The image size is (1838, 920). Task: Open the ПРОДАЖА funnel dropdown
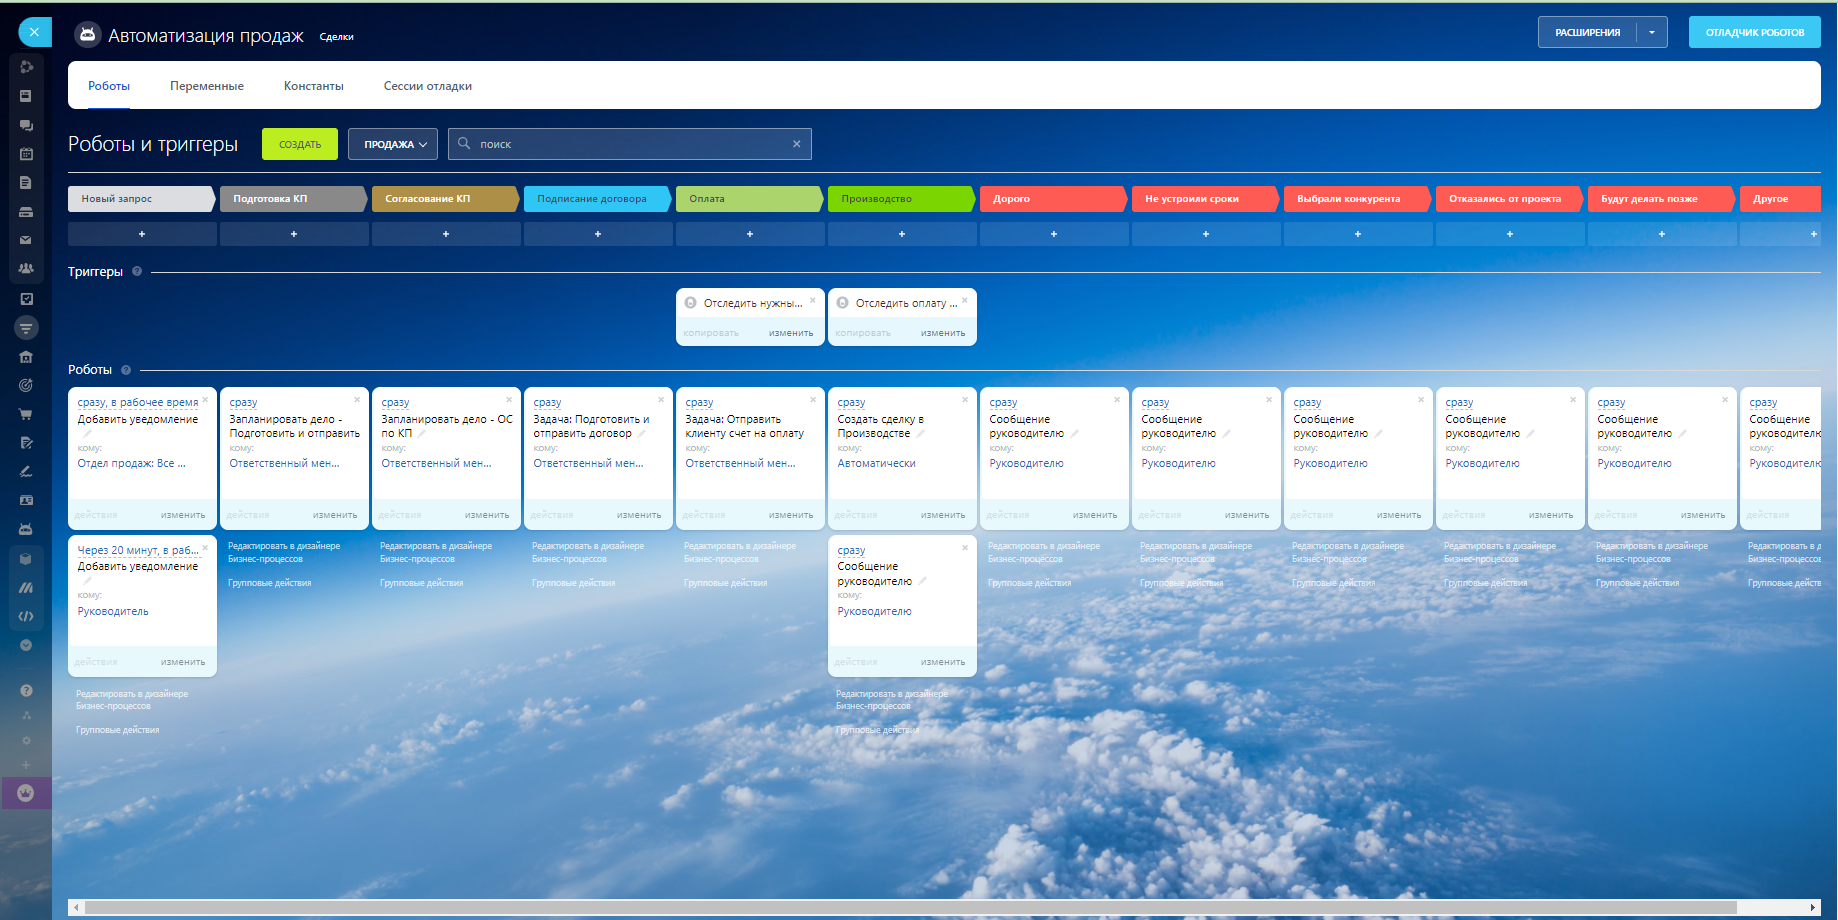click(x=393, y=144)
